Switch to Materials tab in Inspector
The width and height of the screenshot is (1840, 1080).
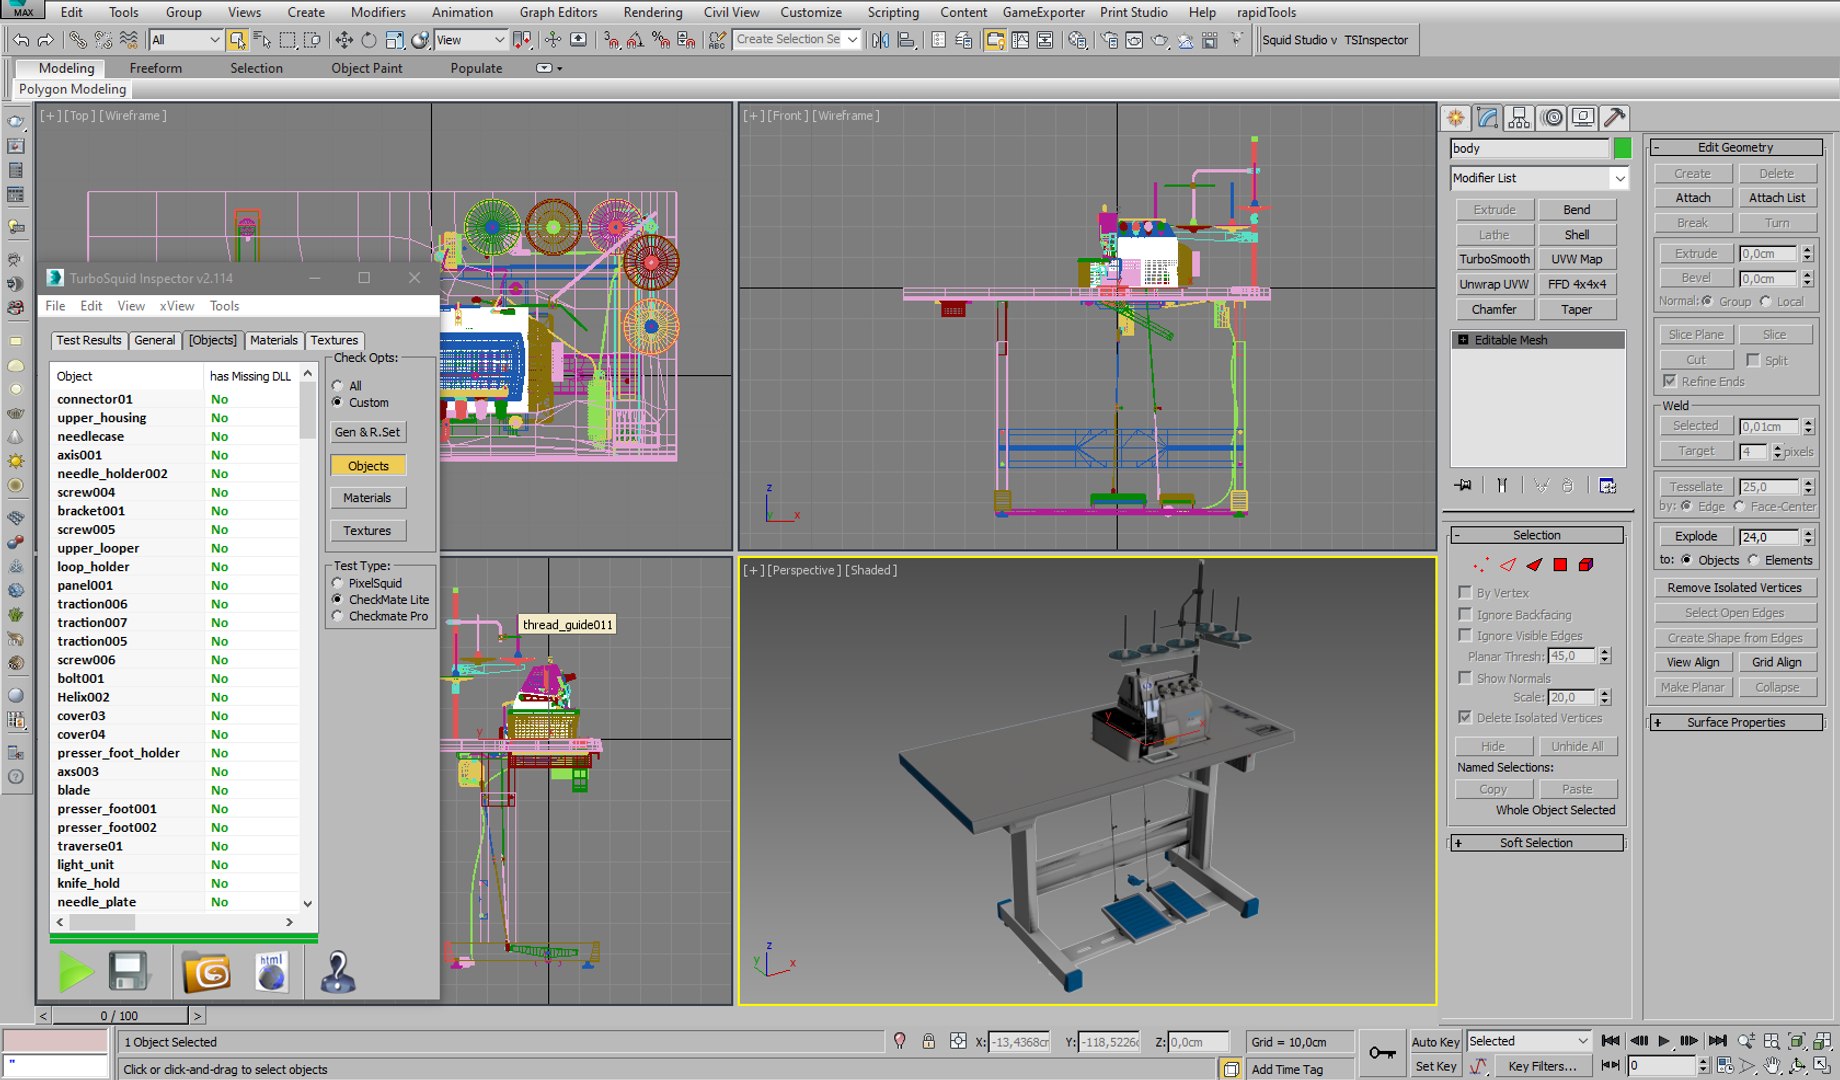click(x=274, y=340)
